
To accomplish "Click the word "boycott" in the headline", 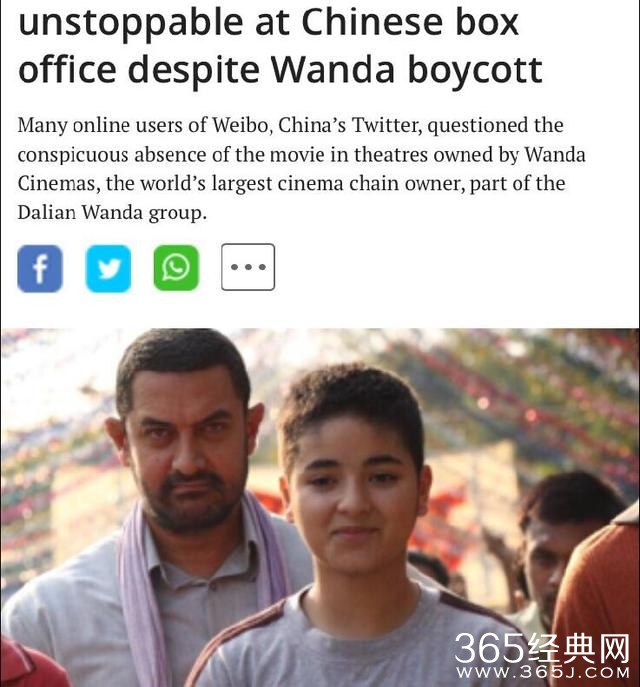I will point(475,70).
